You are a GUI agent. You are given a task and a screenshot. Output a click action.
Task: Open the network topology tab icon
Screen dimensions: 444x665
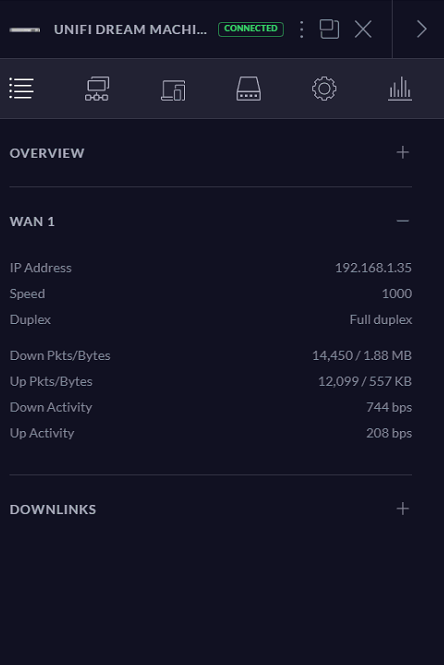coord(97,89)
